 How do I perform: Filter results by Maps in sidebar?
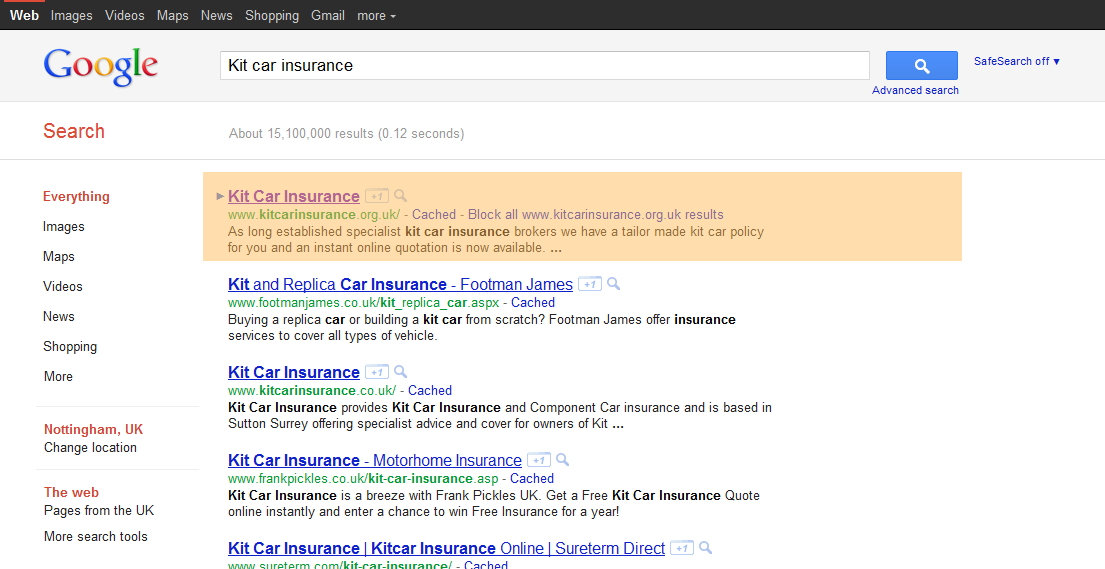tap(58, 257)
